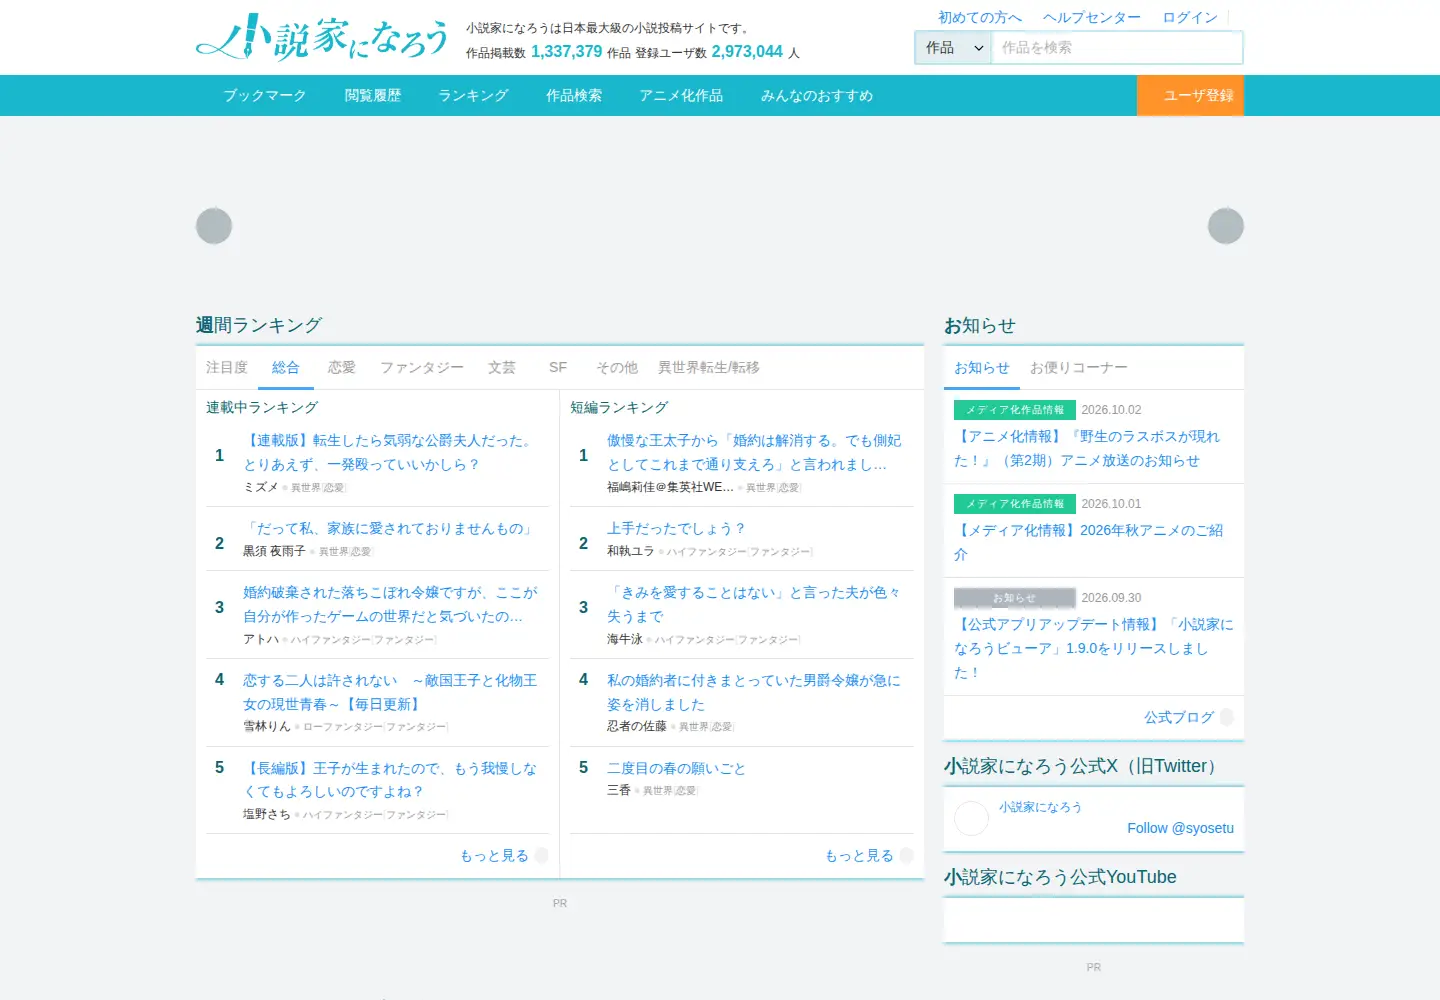The image size is (1440, 1000).
Task: Open rank 1 short story 傲慢な王太子から
Action: click(754, 452)
